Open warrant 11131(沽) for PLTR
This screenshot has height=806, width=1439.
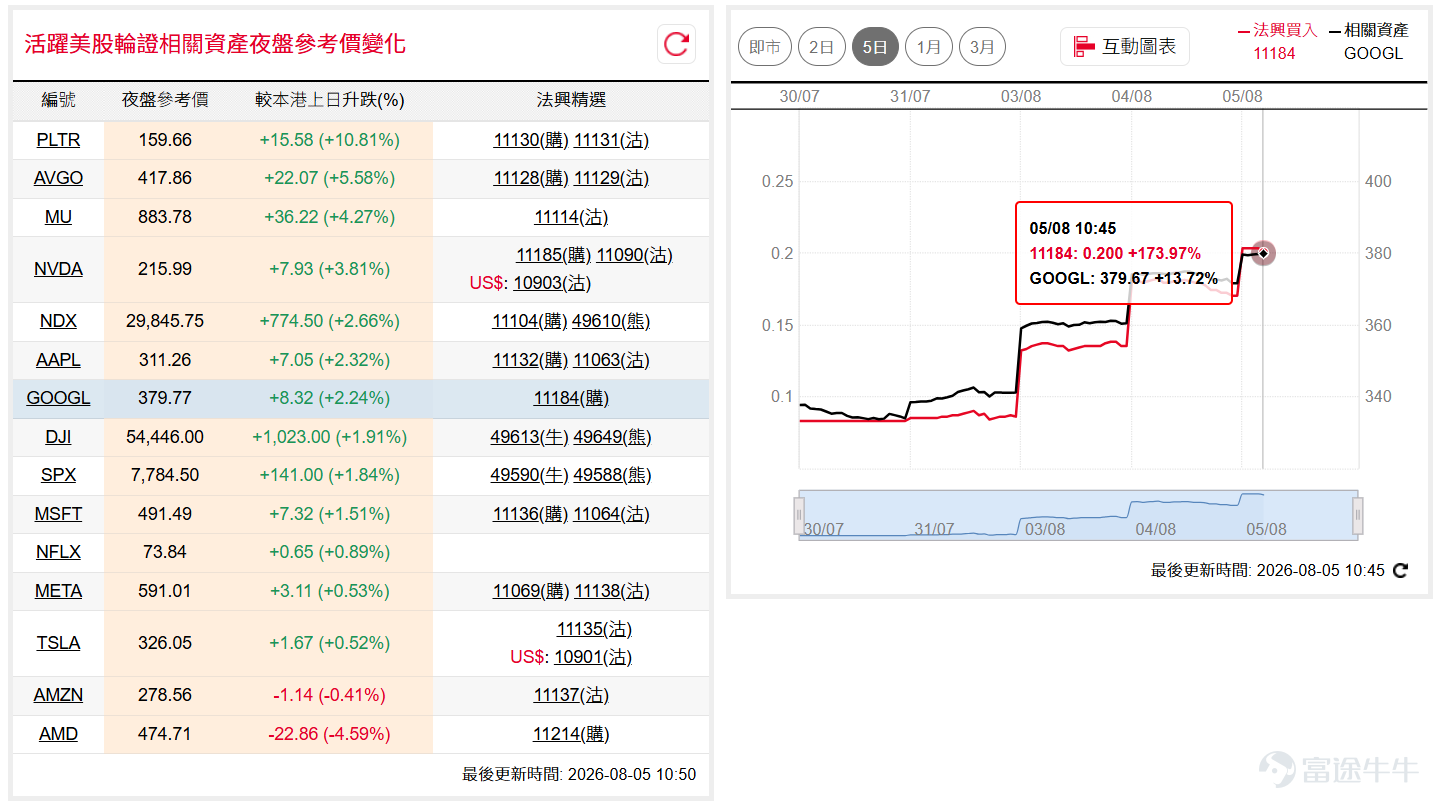point(611,140)
